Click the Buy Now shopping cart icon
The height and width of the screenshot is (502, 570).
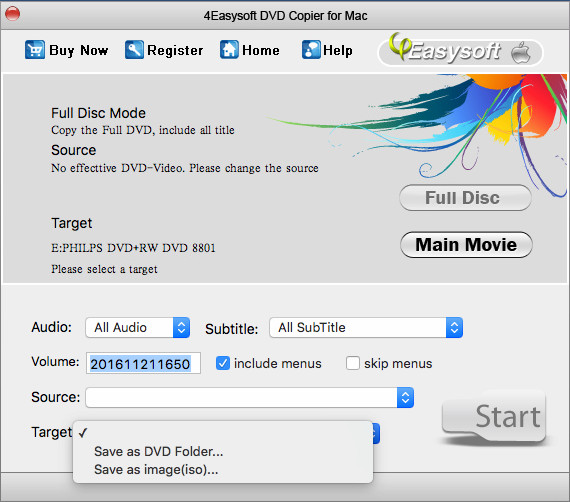click(35, 50)
